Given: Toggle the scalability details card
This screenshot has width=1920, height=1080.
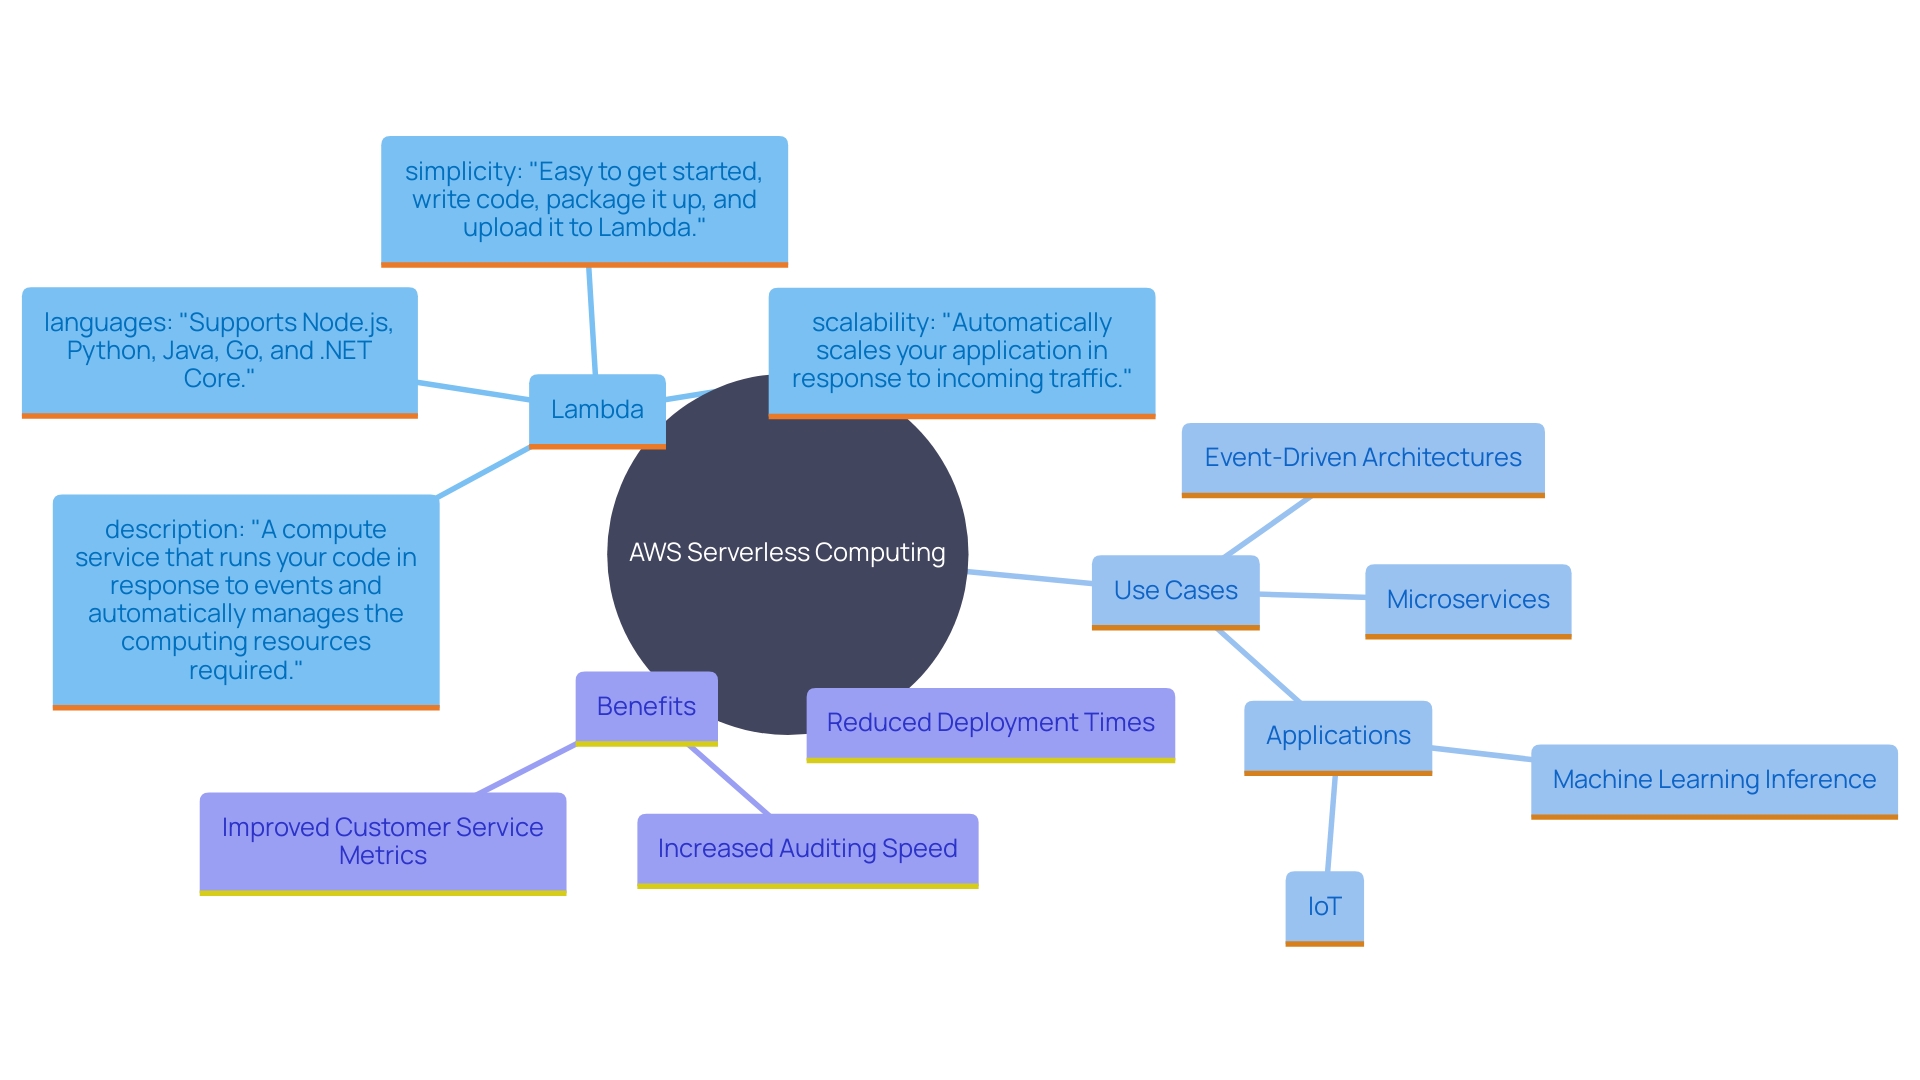Looking at the screenshot, I should coord(967,356).
